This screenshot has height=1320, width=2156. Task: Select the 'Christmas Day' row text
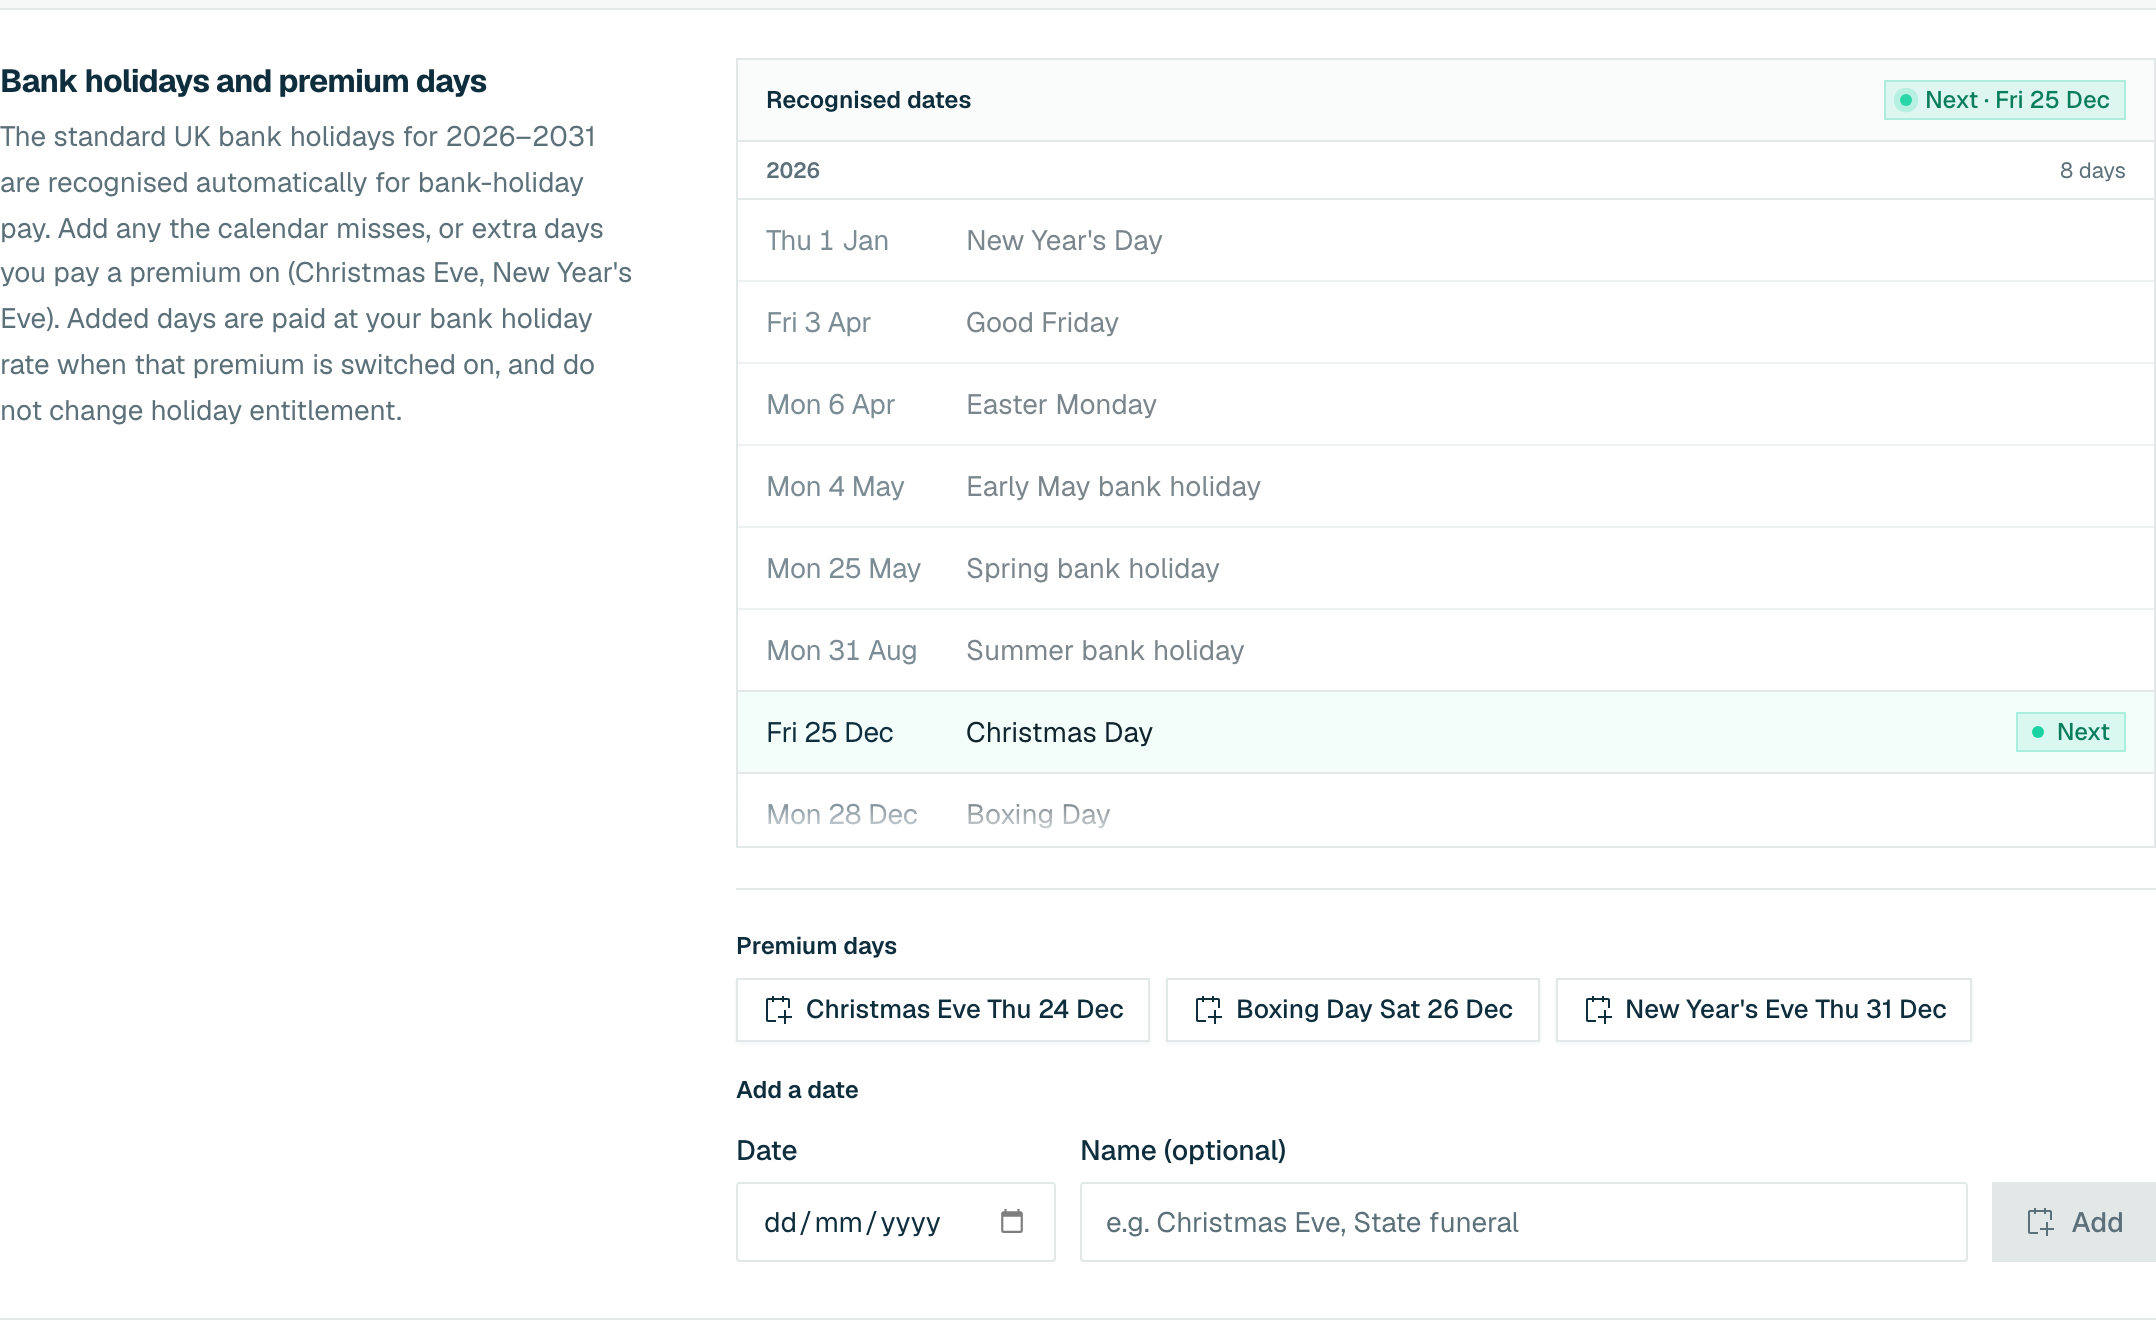[1059, 733]
